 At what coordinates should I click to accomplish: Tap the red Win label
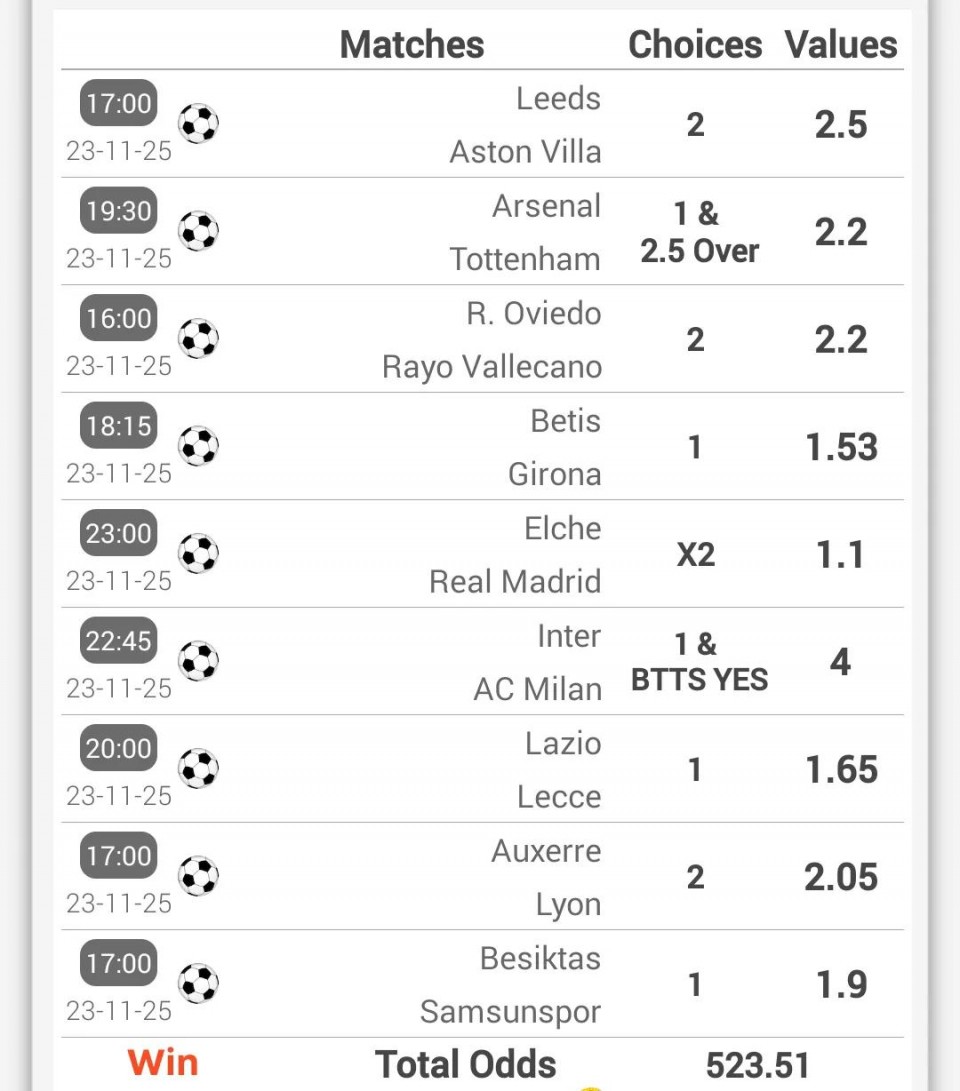163,1063
